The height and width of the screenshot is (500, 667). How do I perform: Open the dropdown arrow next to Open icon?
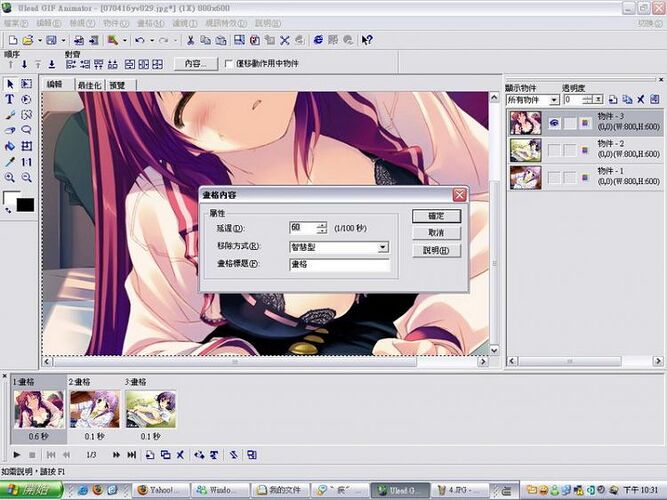40,40
